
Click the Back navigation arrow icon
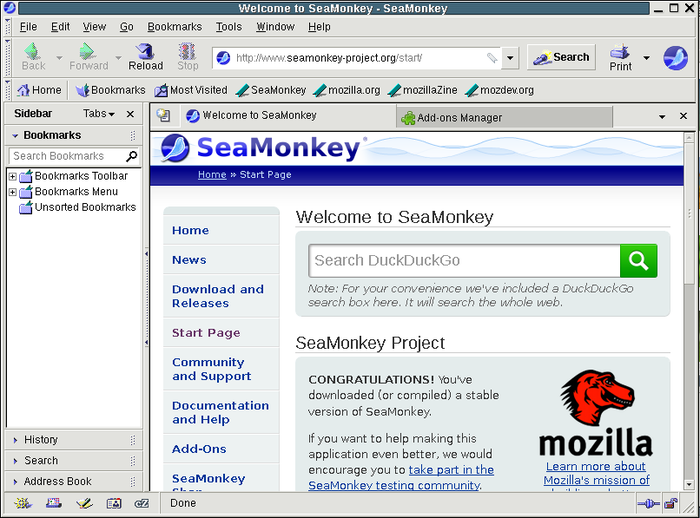click(x=32, y=52)
